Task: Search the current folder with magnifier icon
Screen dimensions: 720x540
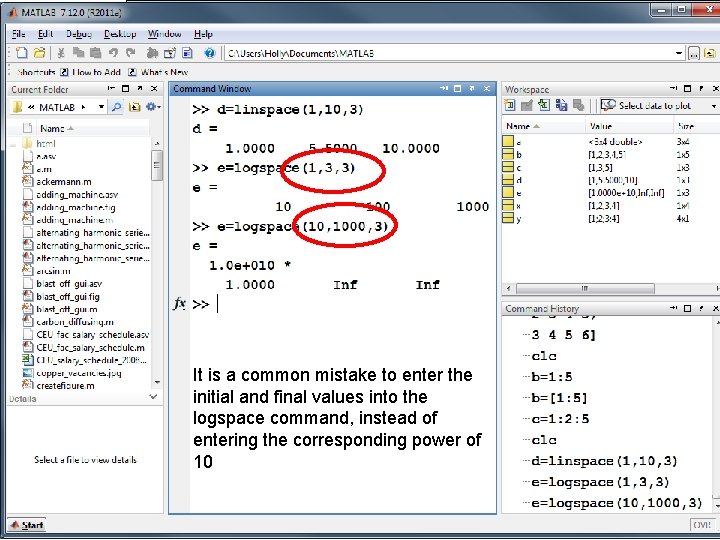Action: point(117,107)
